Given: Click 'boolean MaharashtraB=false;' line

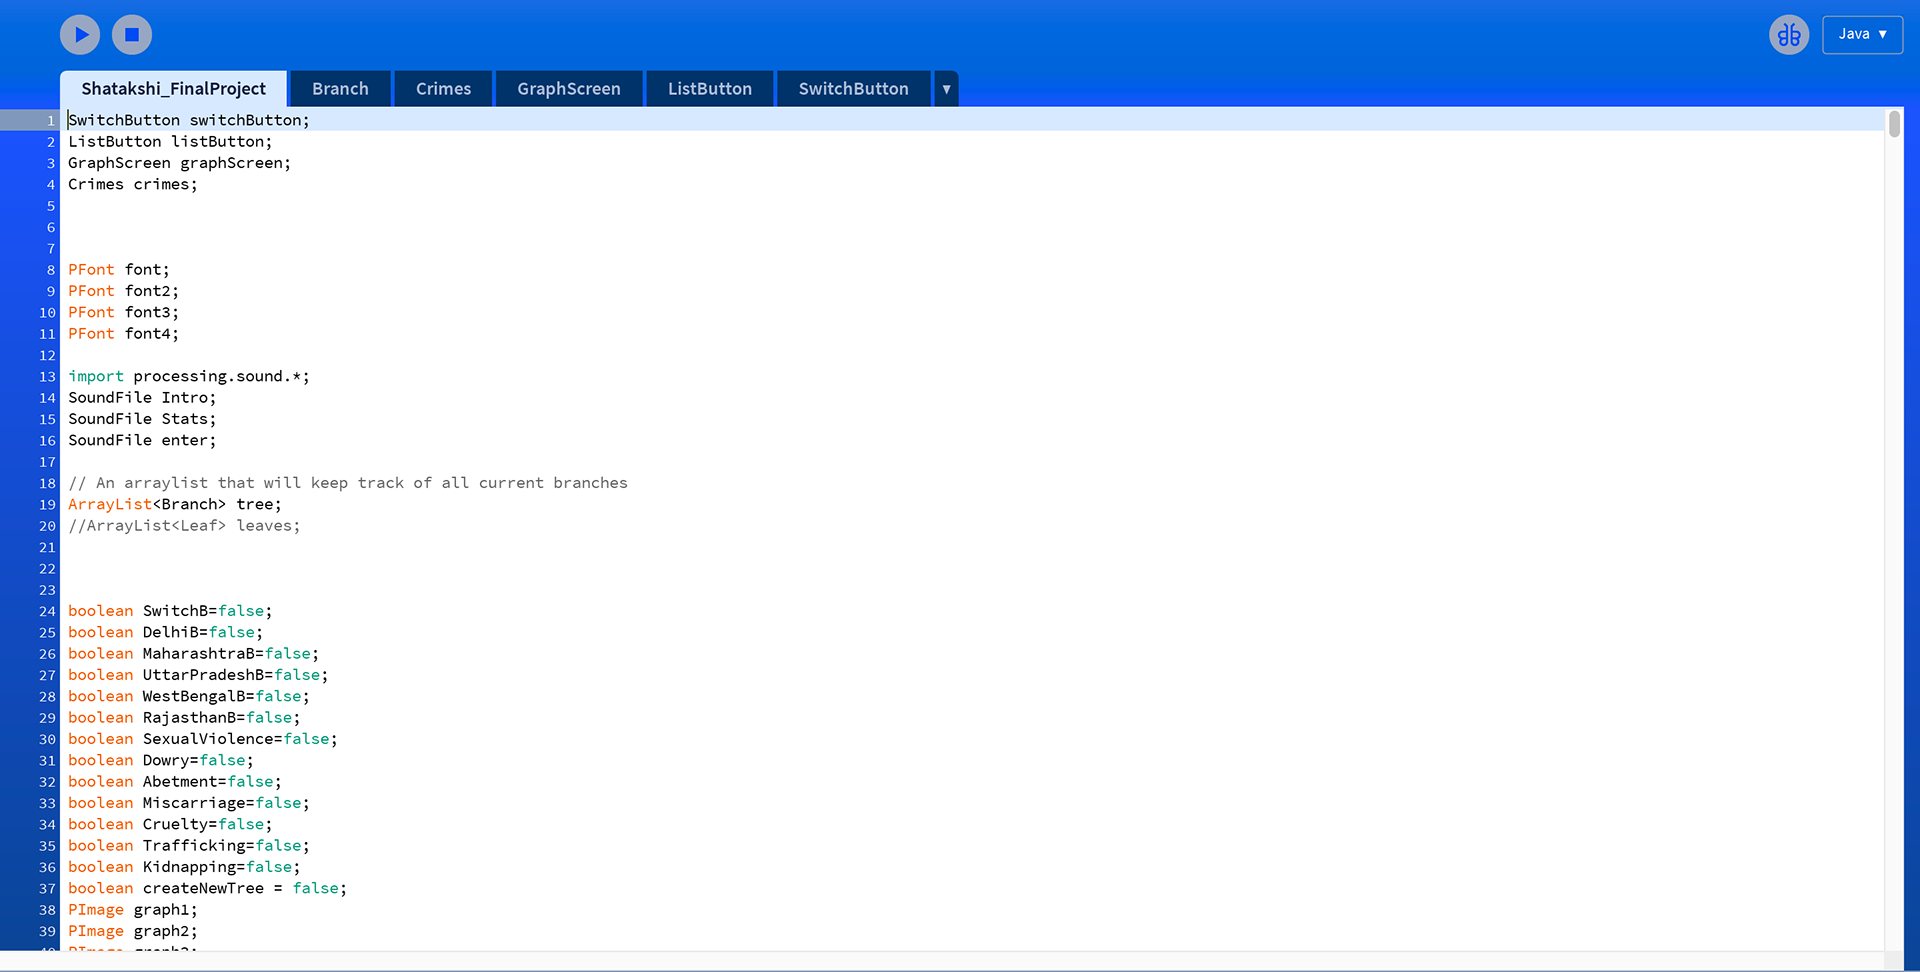Looking at the screenshot, I should 194,654.
